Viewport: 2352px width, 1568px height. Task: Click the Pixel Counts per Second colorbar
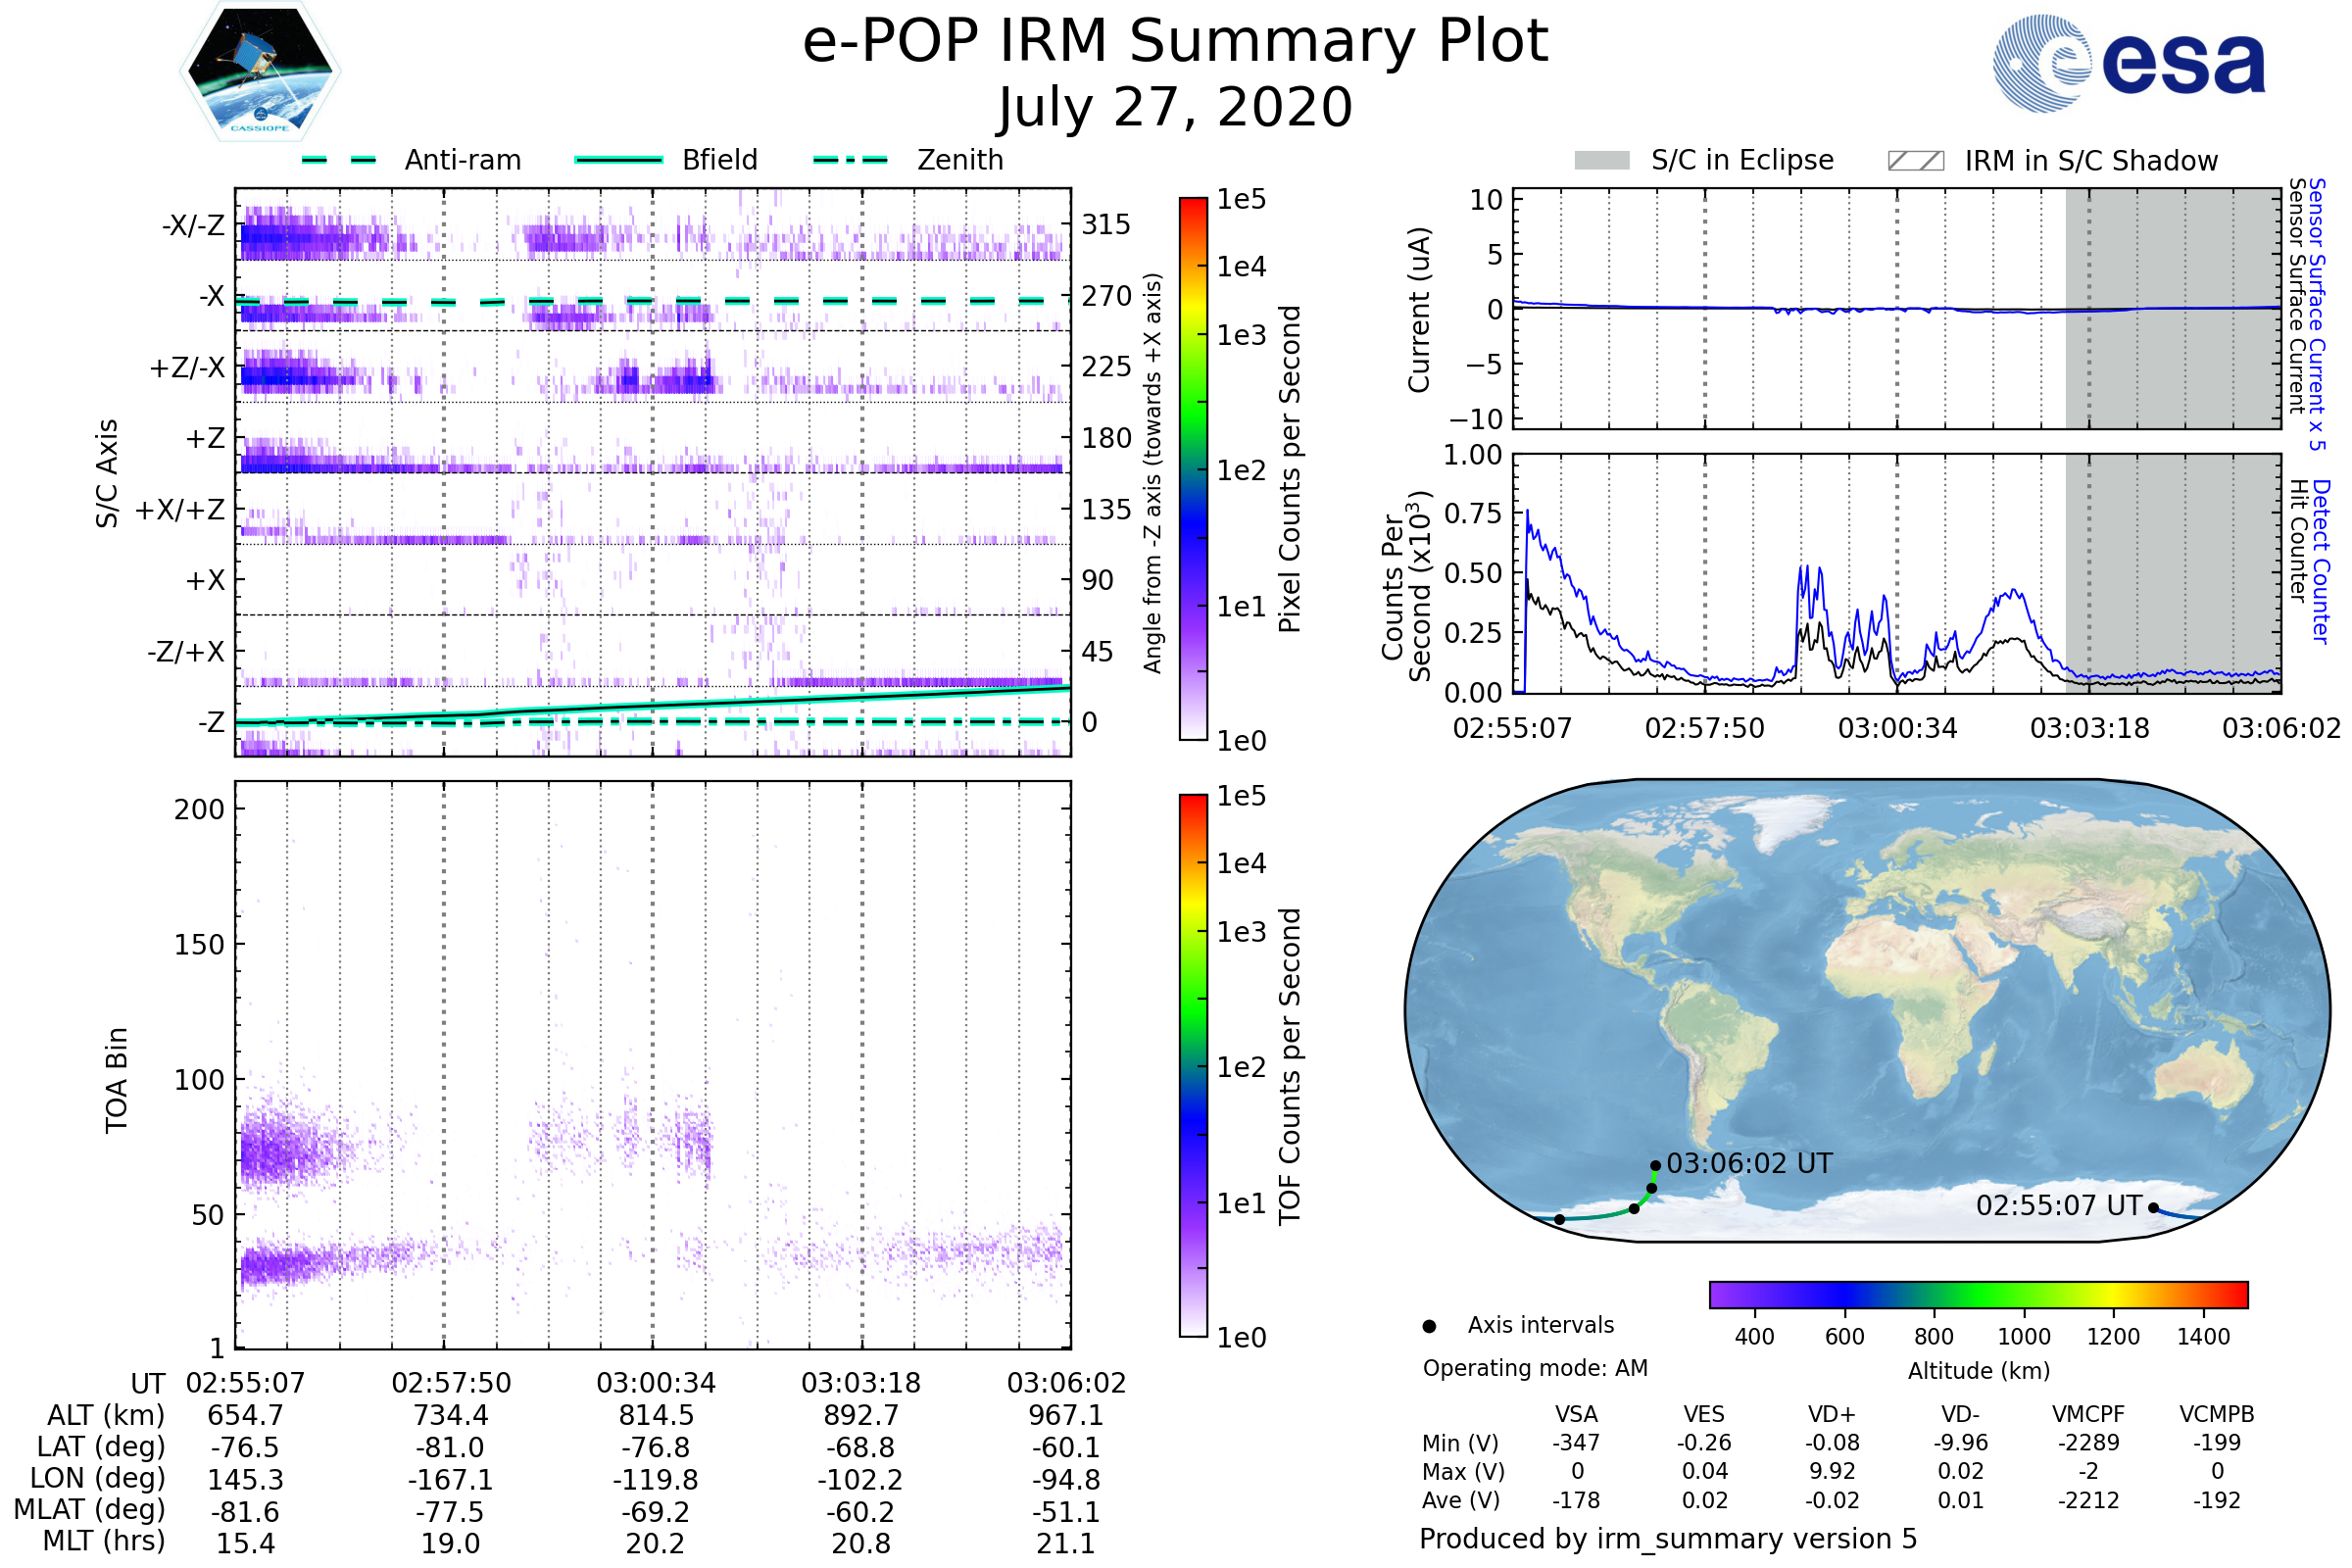1193,469
